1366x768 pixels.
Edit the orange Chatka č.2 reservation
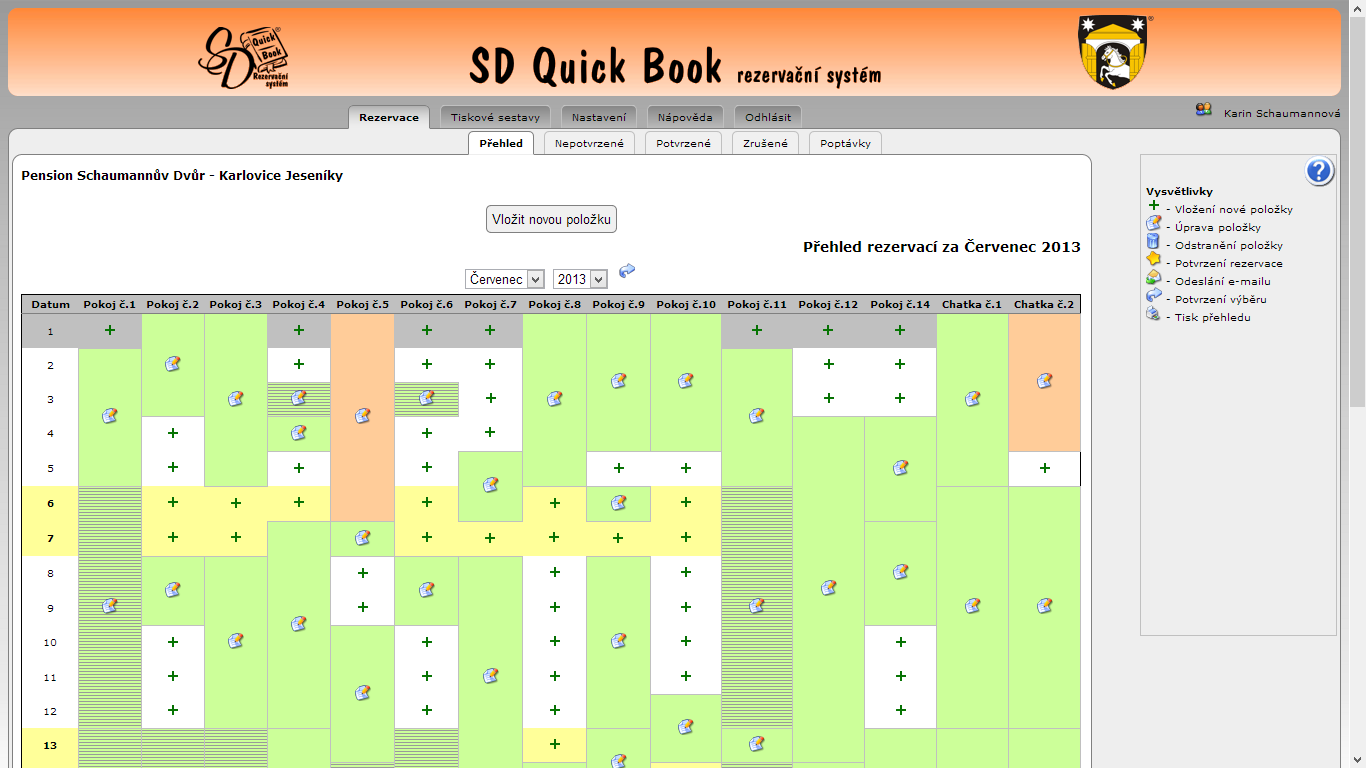pos(1045,381)
